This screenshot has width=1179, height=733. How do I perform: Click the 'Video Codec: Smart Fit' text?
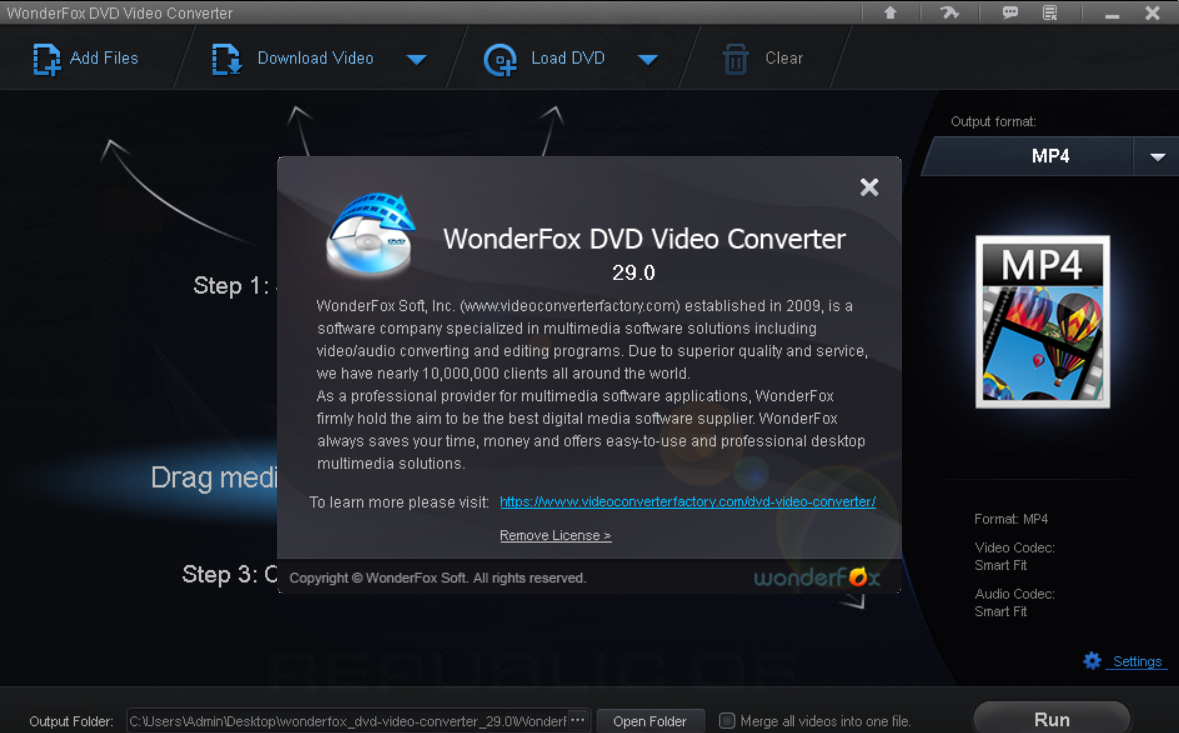(1014, 556)
